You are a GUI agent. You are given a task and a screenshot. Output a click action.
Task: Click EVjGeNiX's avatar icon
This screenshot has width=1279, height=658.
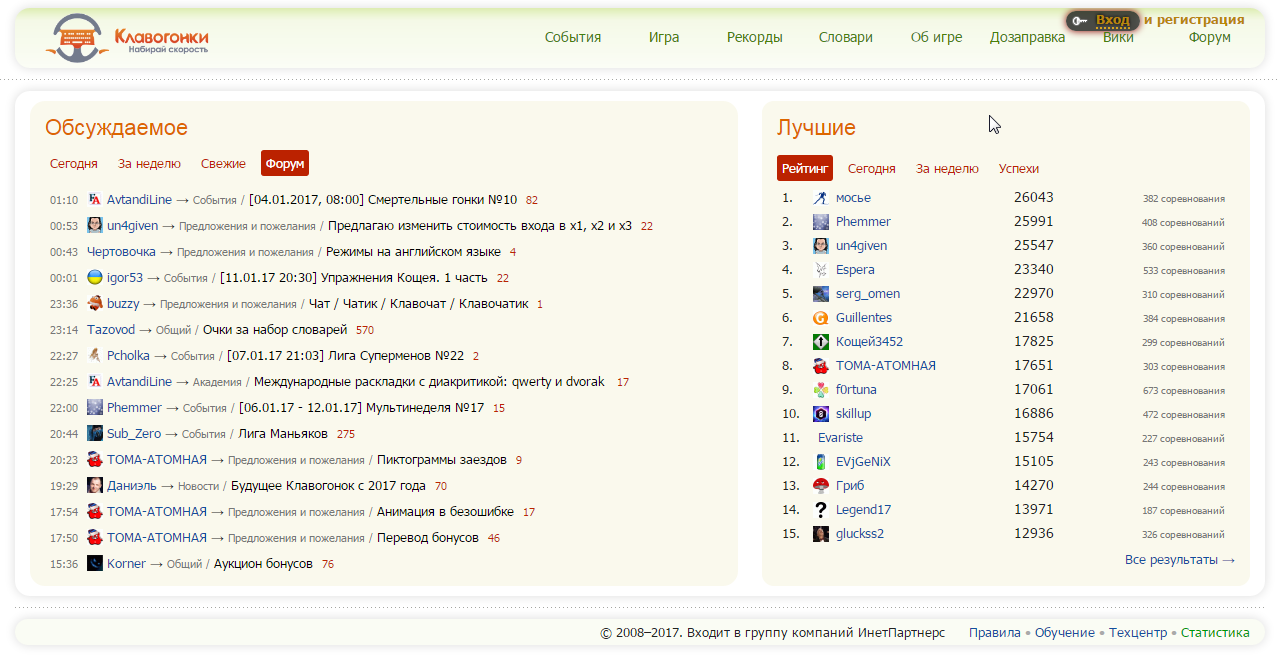(821, 462)
